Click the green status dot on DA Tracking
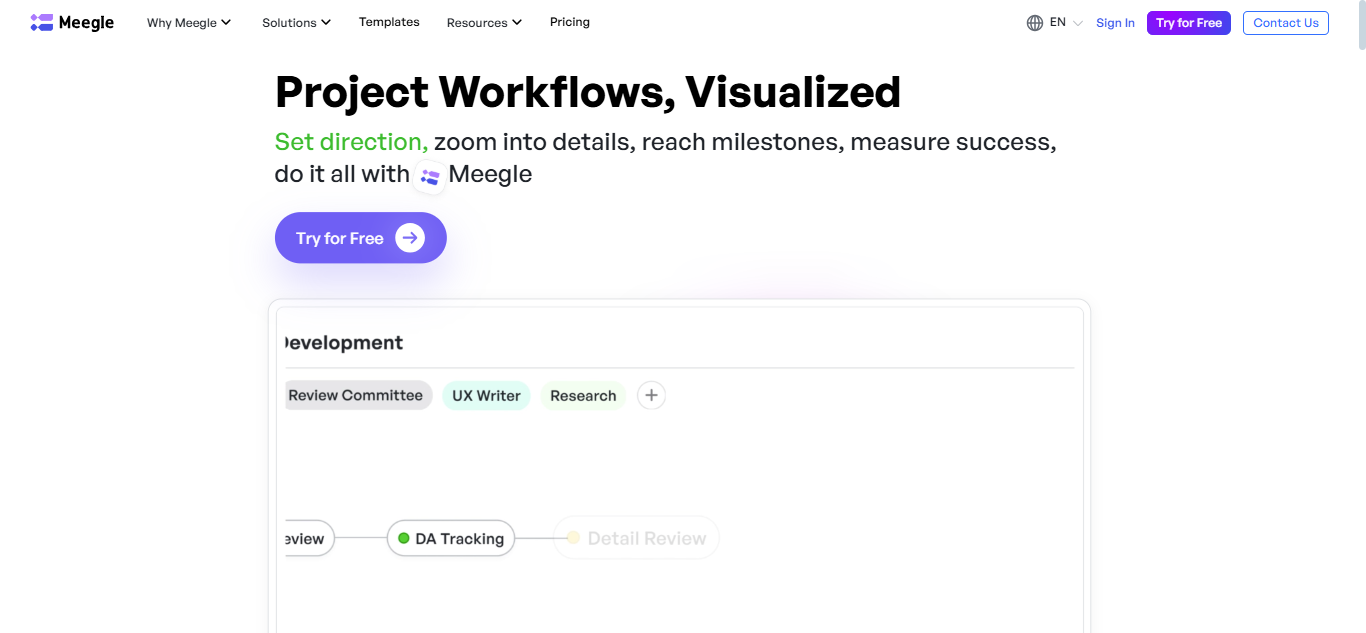Image resolution: width=1366 pixels, height=633 pixels. [x=404, y=538]
